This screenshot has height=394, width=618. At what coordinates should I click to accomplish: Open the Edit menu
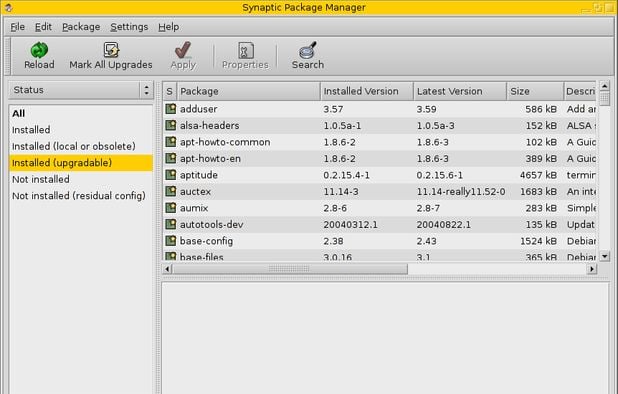click(x=43, y=27)
